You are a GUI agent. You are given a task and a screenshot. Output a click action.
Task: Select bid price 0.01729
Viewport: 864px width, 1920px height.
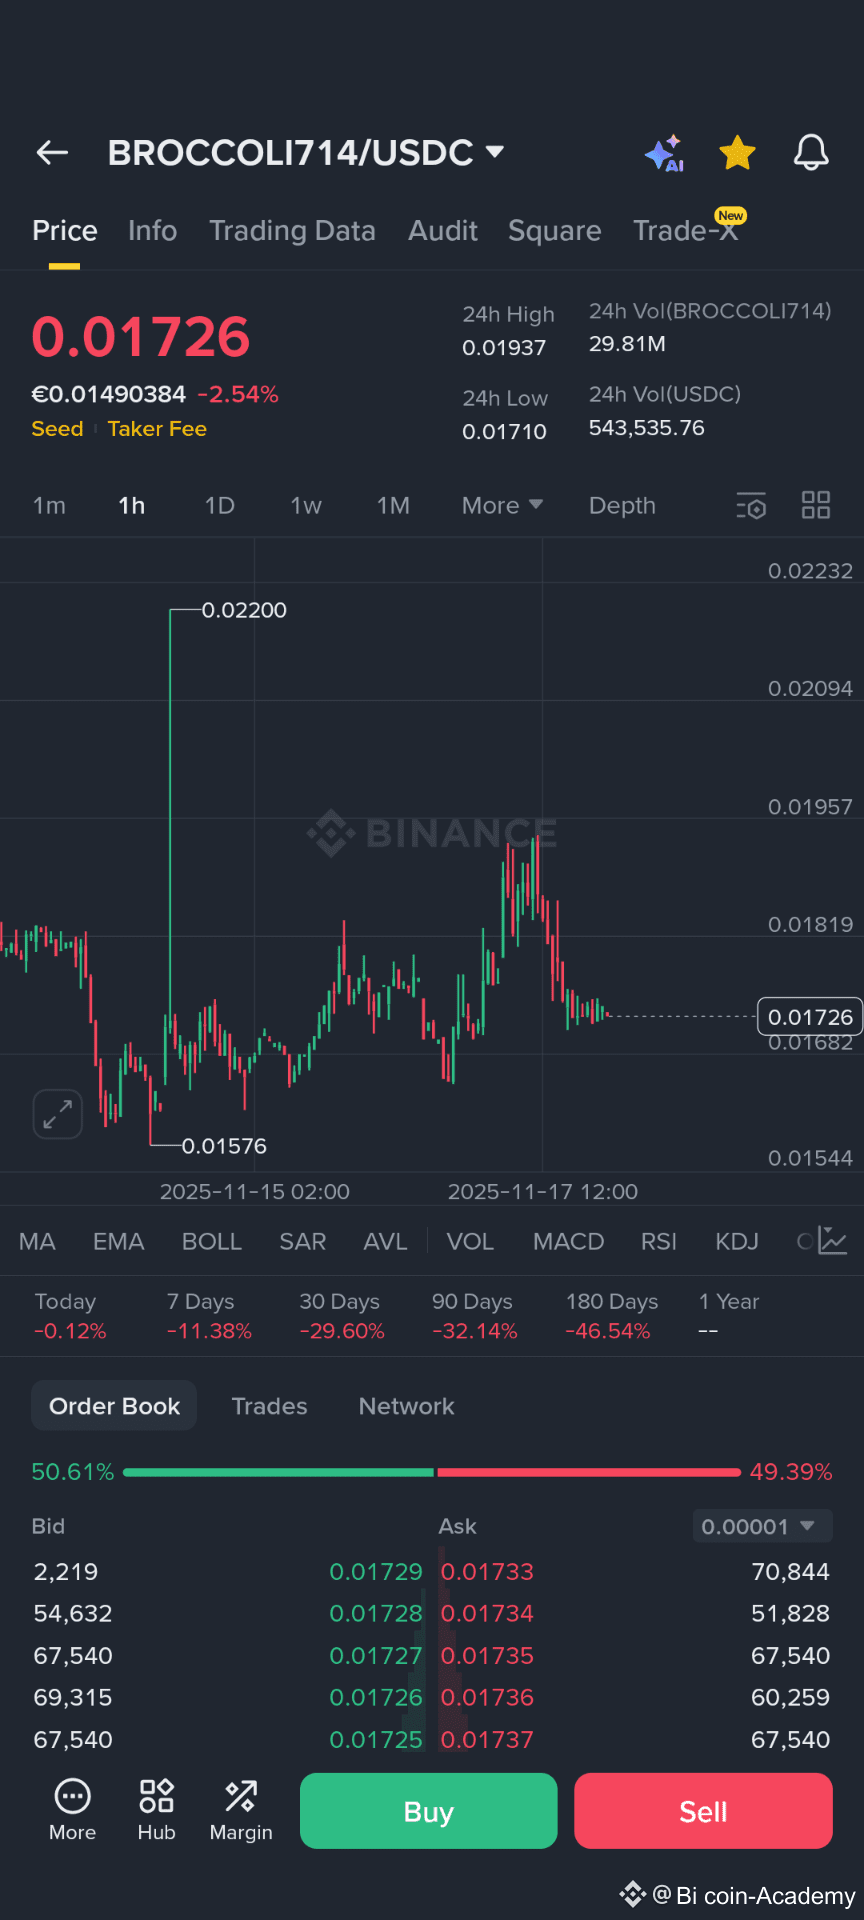[x=376, y=1572]
